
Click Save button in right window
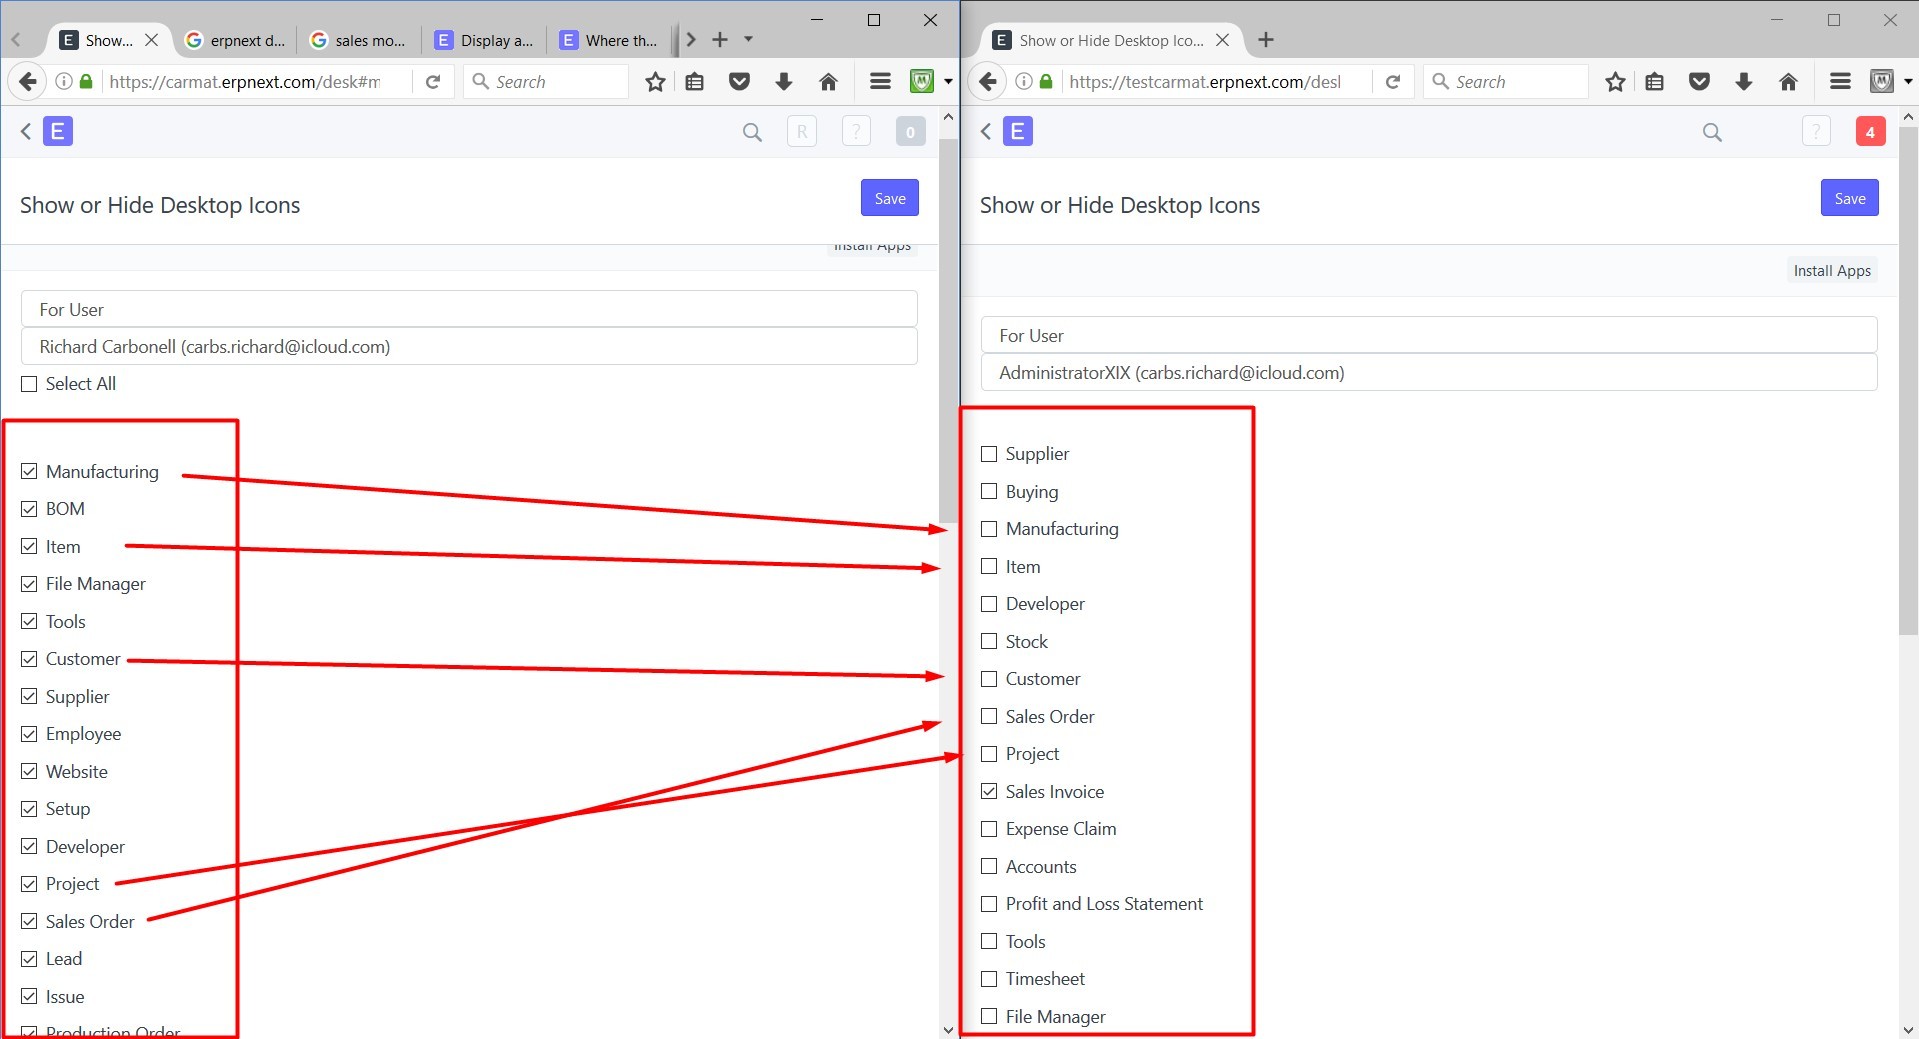point(1850,198)
